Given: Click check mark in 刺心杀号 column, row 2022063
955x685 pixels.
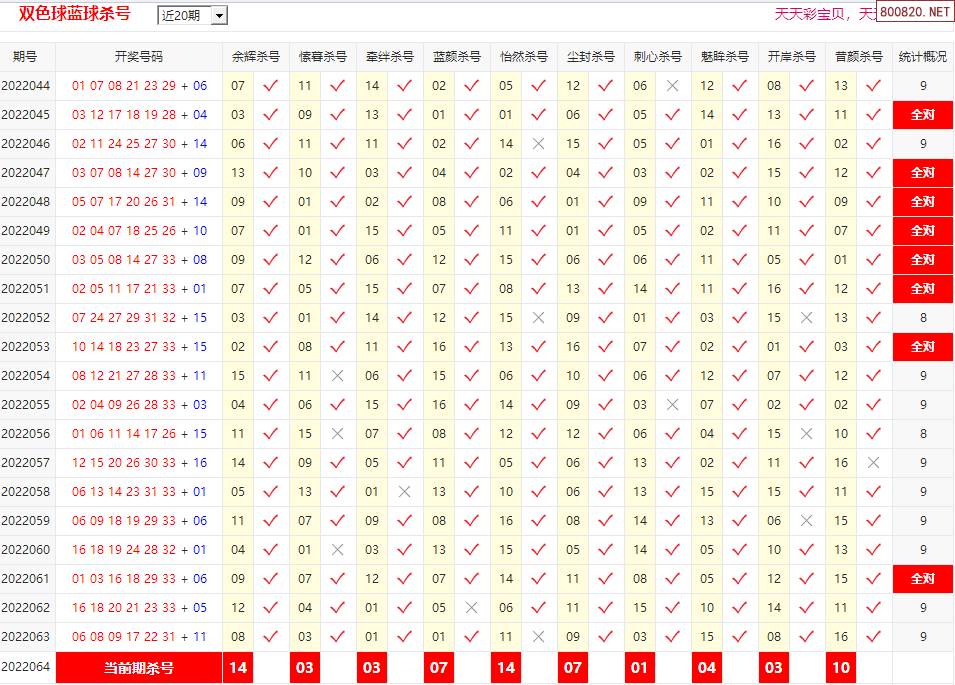Looking at the screenshot, I should coord(672,637).
